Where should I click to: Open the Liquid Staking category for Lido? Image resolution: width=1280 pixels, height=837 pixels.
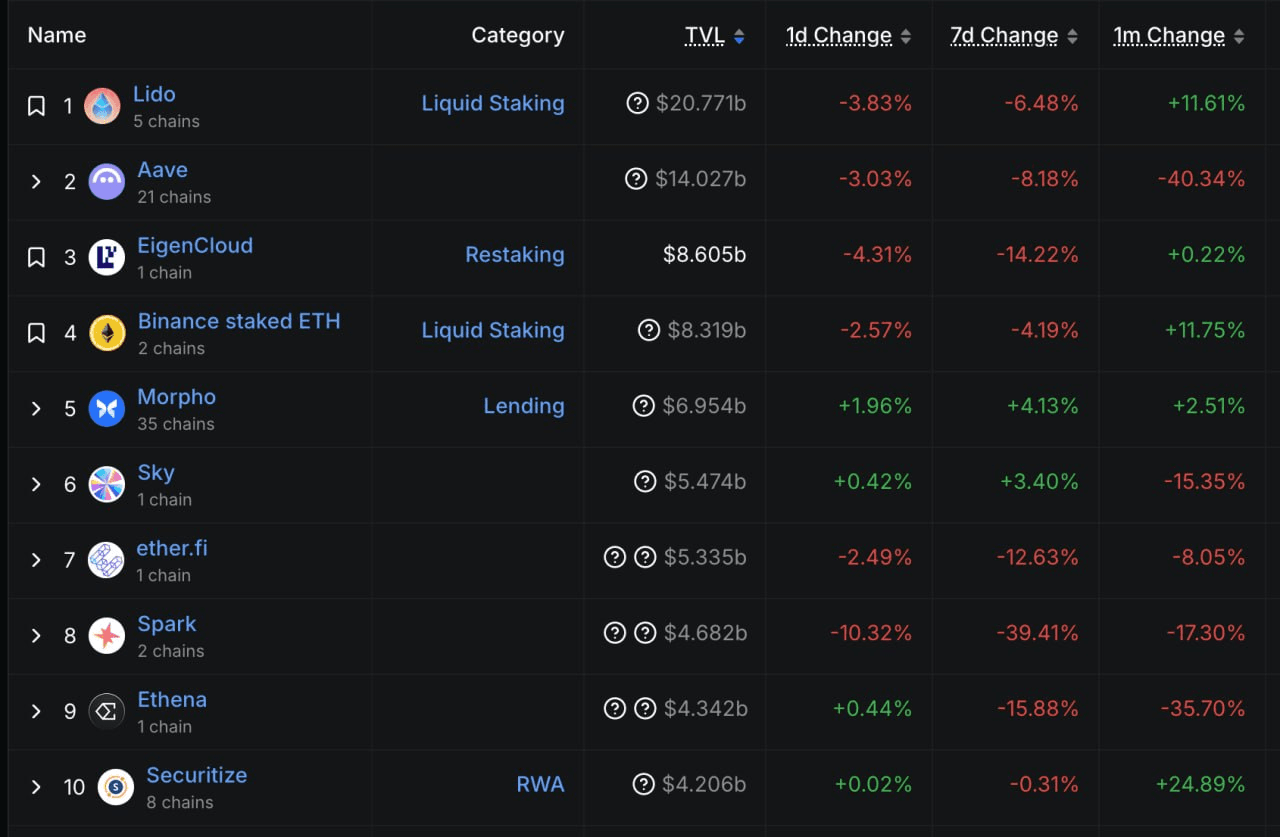point(492,103)
